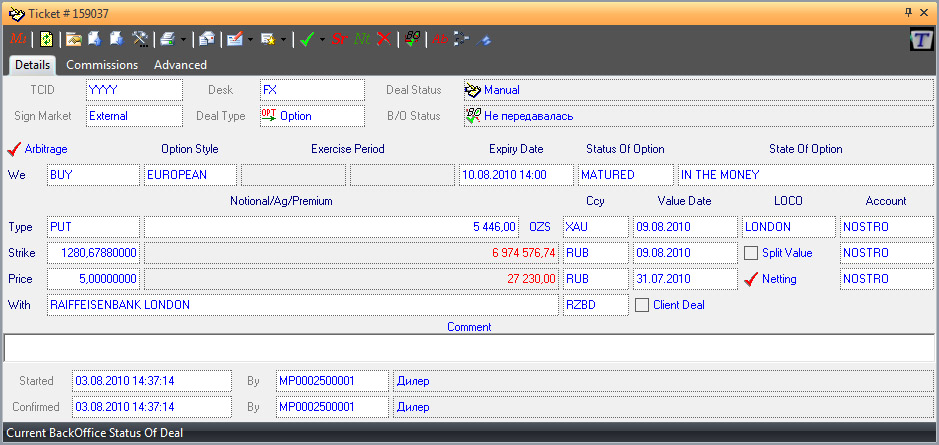
Task: Click the State Of Option field IN THE MONEY
Action: pyautogui.click(x=805, y=175)
